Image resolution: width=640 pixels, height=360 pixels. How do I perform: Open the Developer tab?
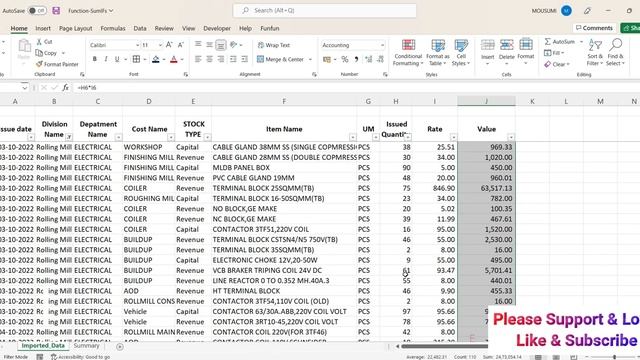point(217,28)
